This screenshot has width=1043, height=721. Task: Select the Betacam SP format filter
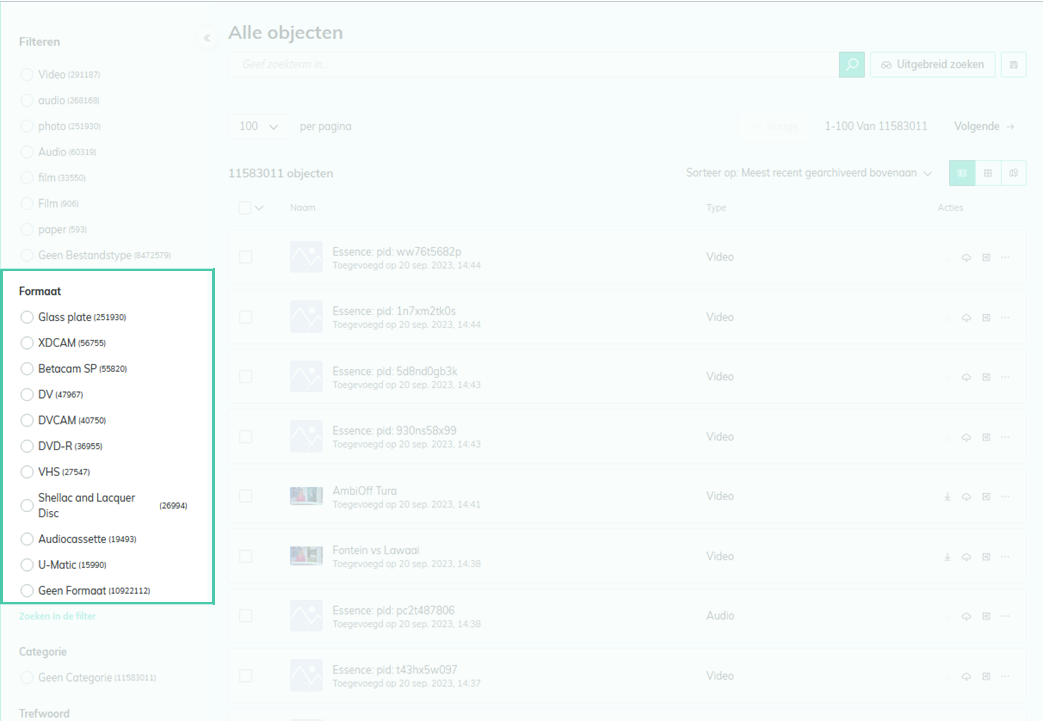(x=27, y=368)
